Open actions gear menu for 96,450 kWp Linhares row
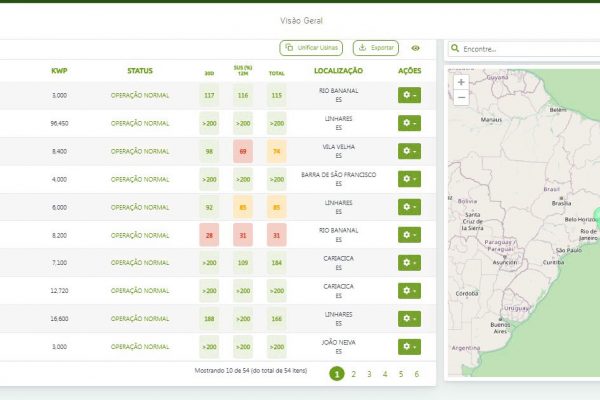Viewport: 600px width, 400px height. 409,123
